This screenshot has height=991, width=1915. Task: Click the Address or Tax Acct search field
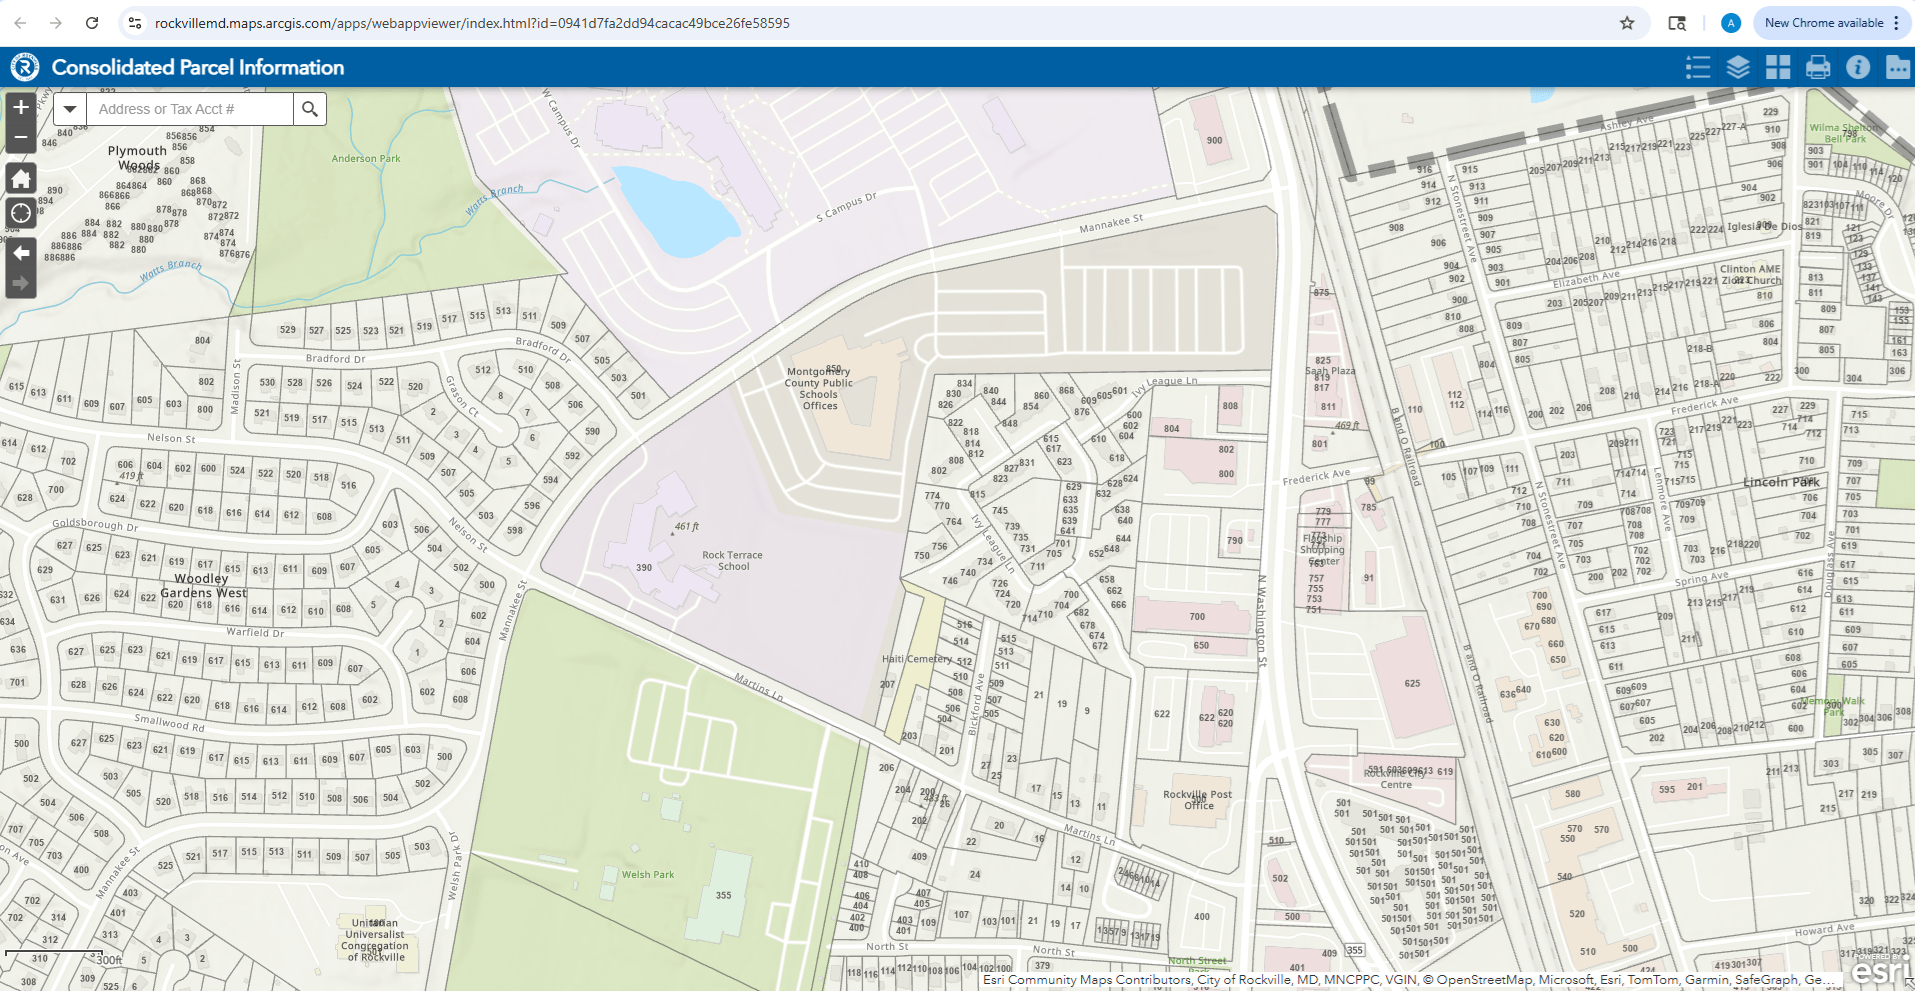(190, 109)
